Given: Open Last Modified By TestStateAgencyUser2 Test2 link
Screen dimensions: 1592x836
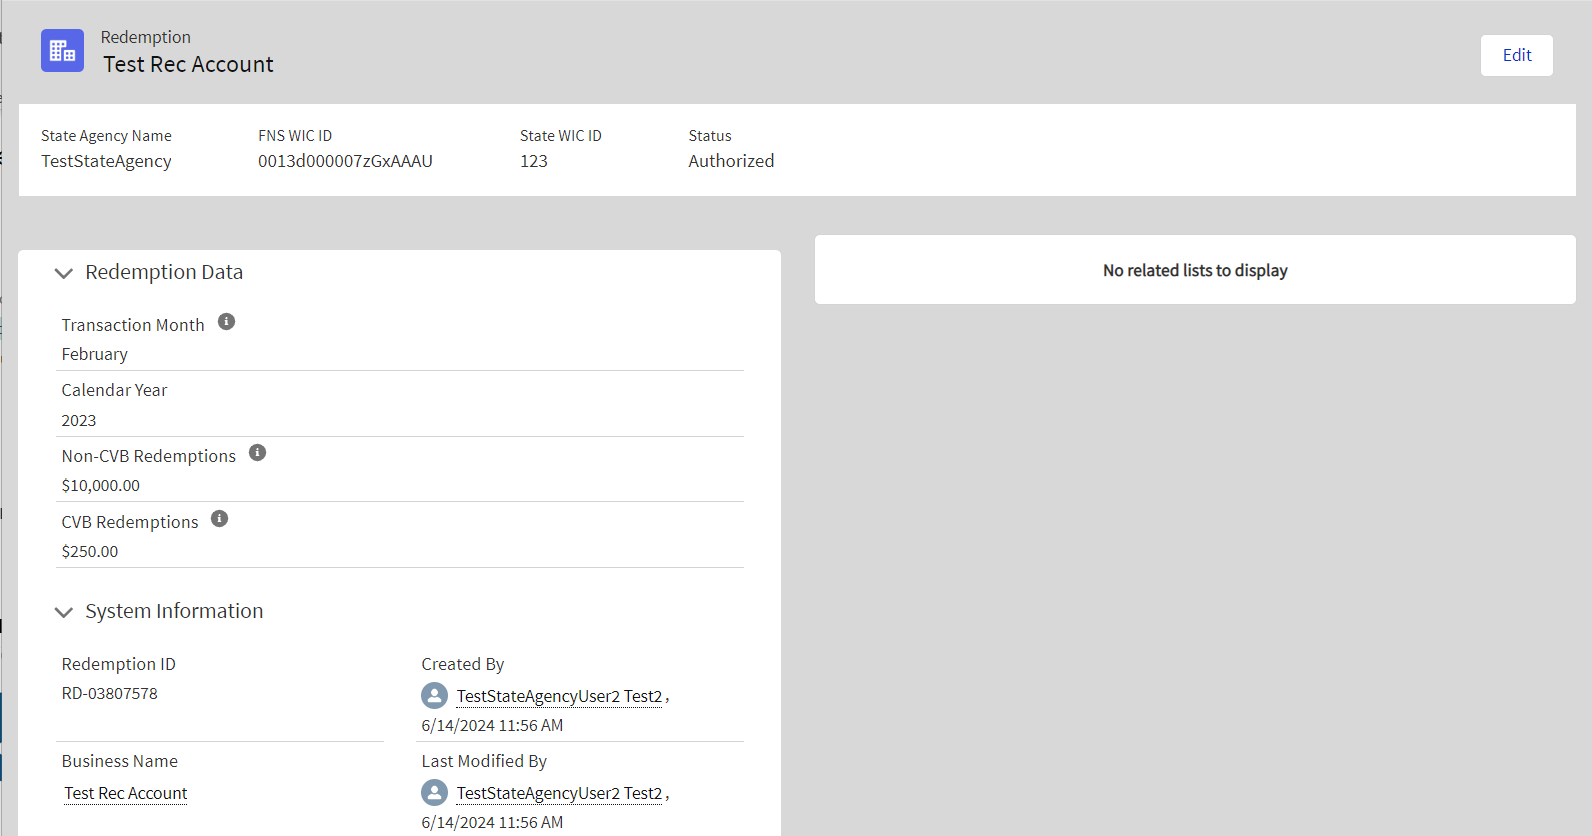Looking at the screenshot, I should tap(559, 793).
